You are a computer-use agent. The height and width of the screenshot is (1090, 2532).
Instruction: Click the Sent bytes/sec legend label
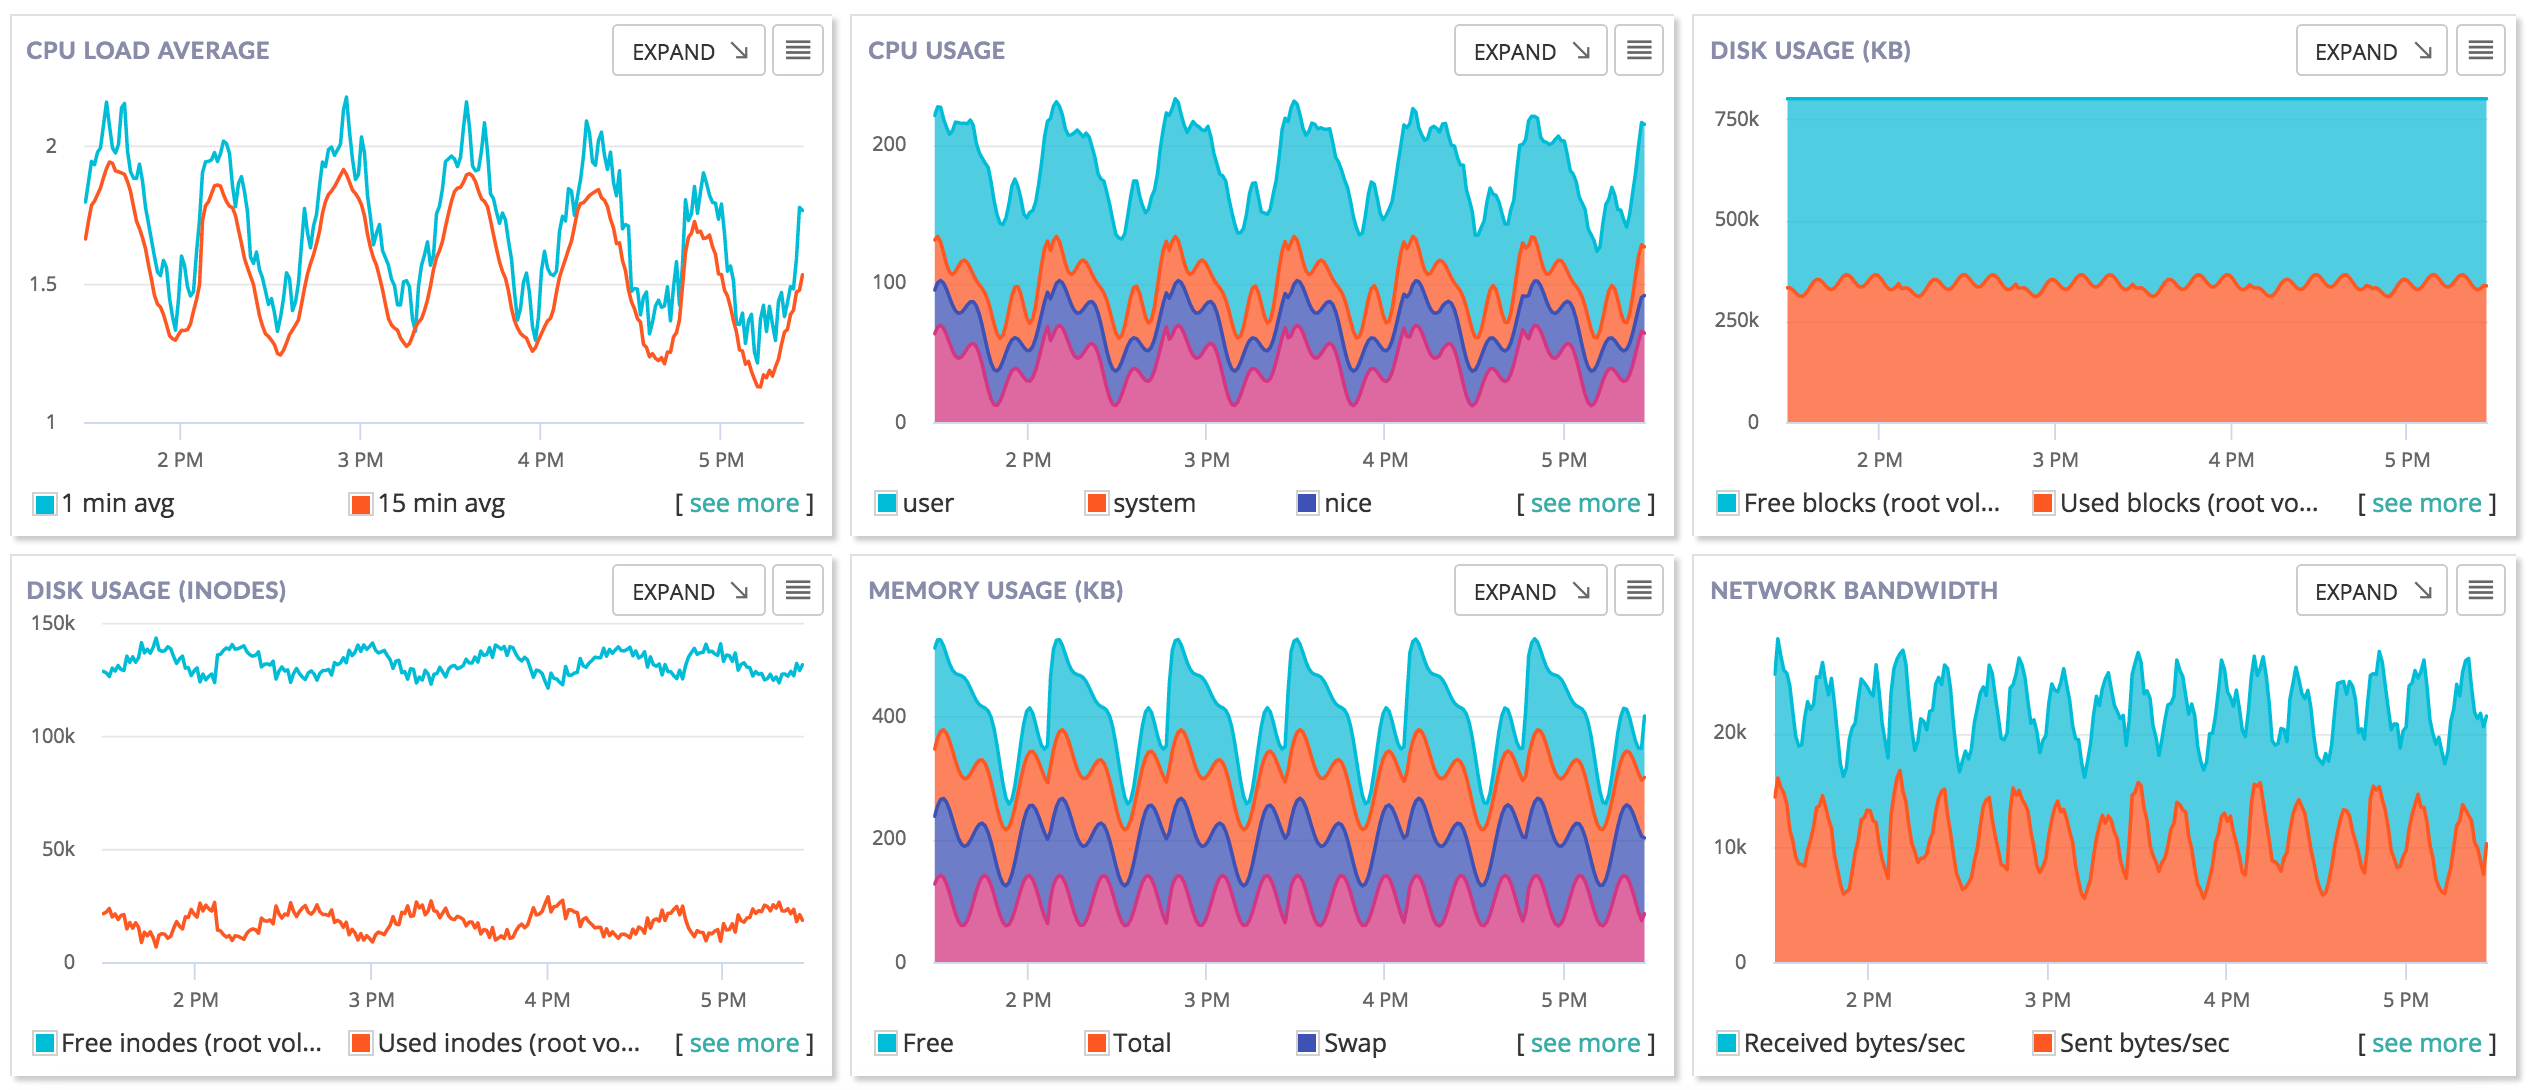[2144, 1044]
